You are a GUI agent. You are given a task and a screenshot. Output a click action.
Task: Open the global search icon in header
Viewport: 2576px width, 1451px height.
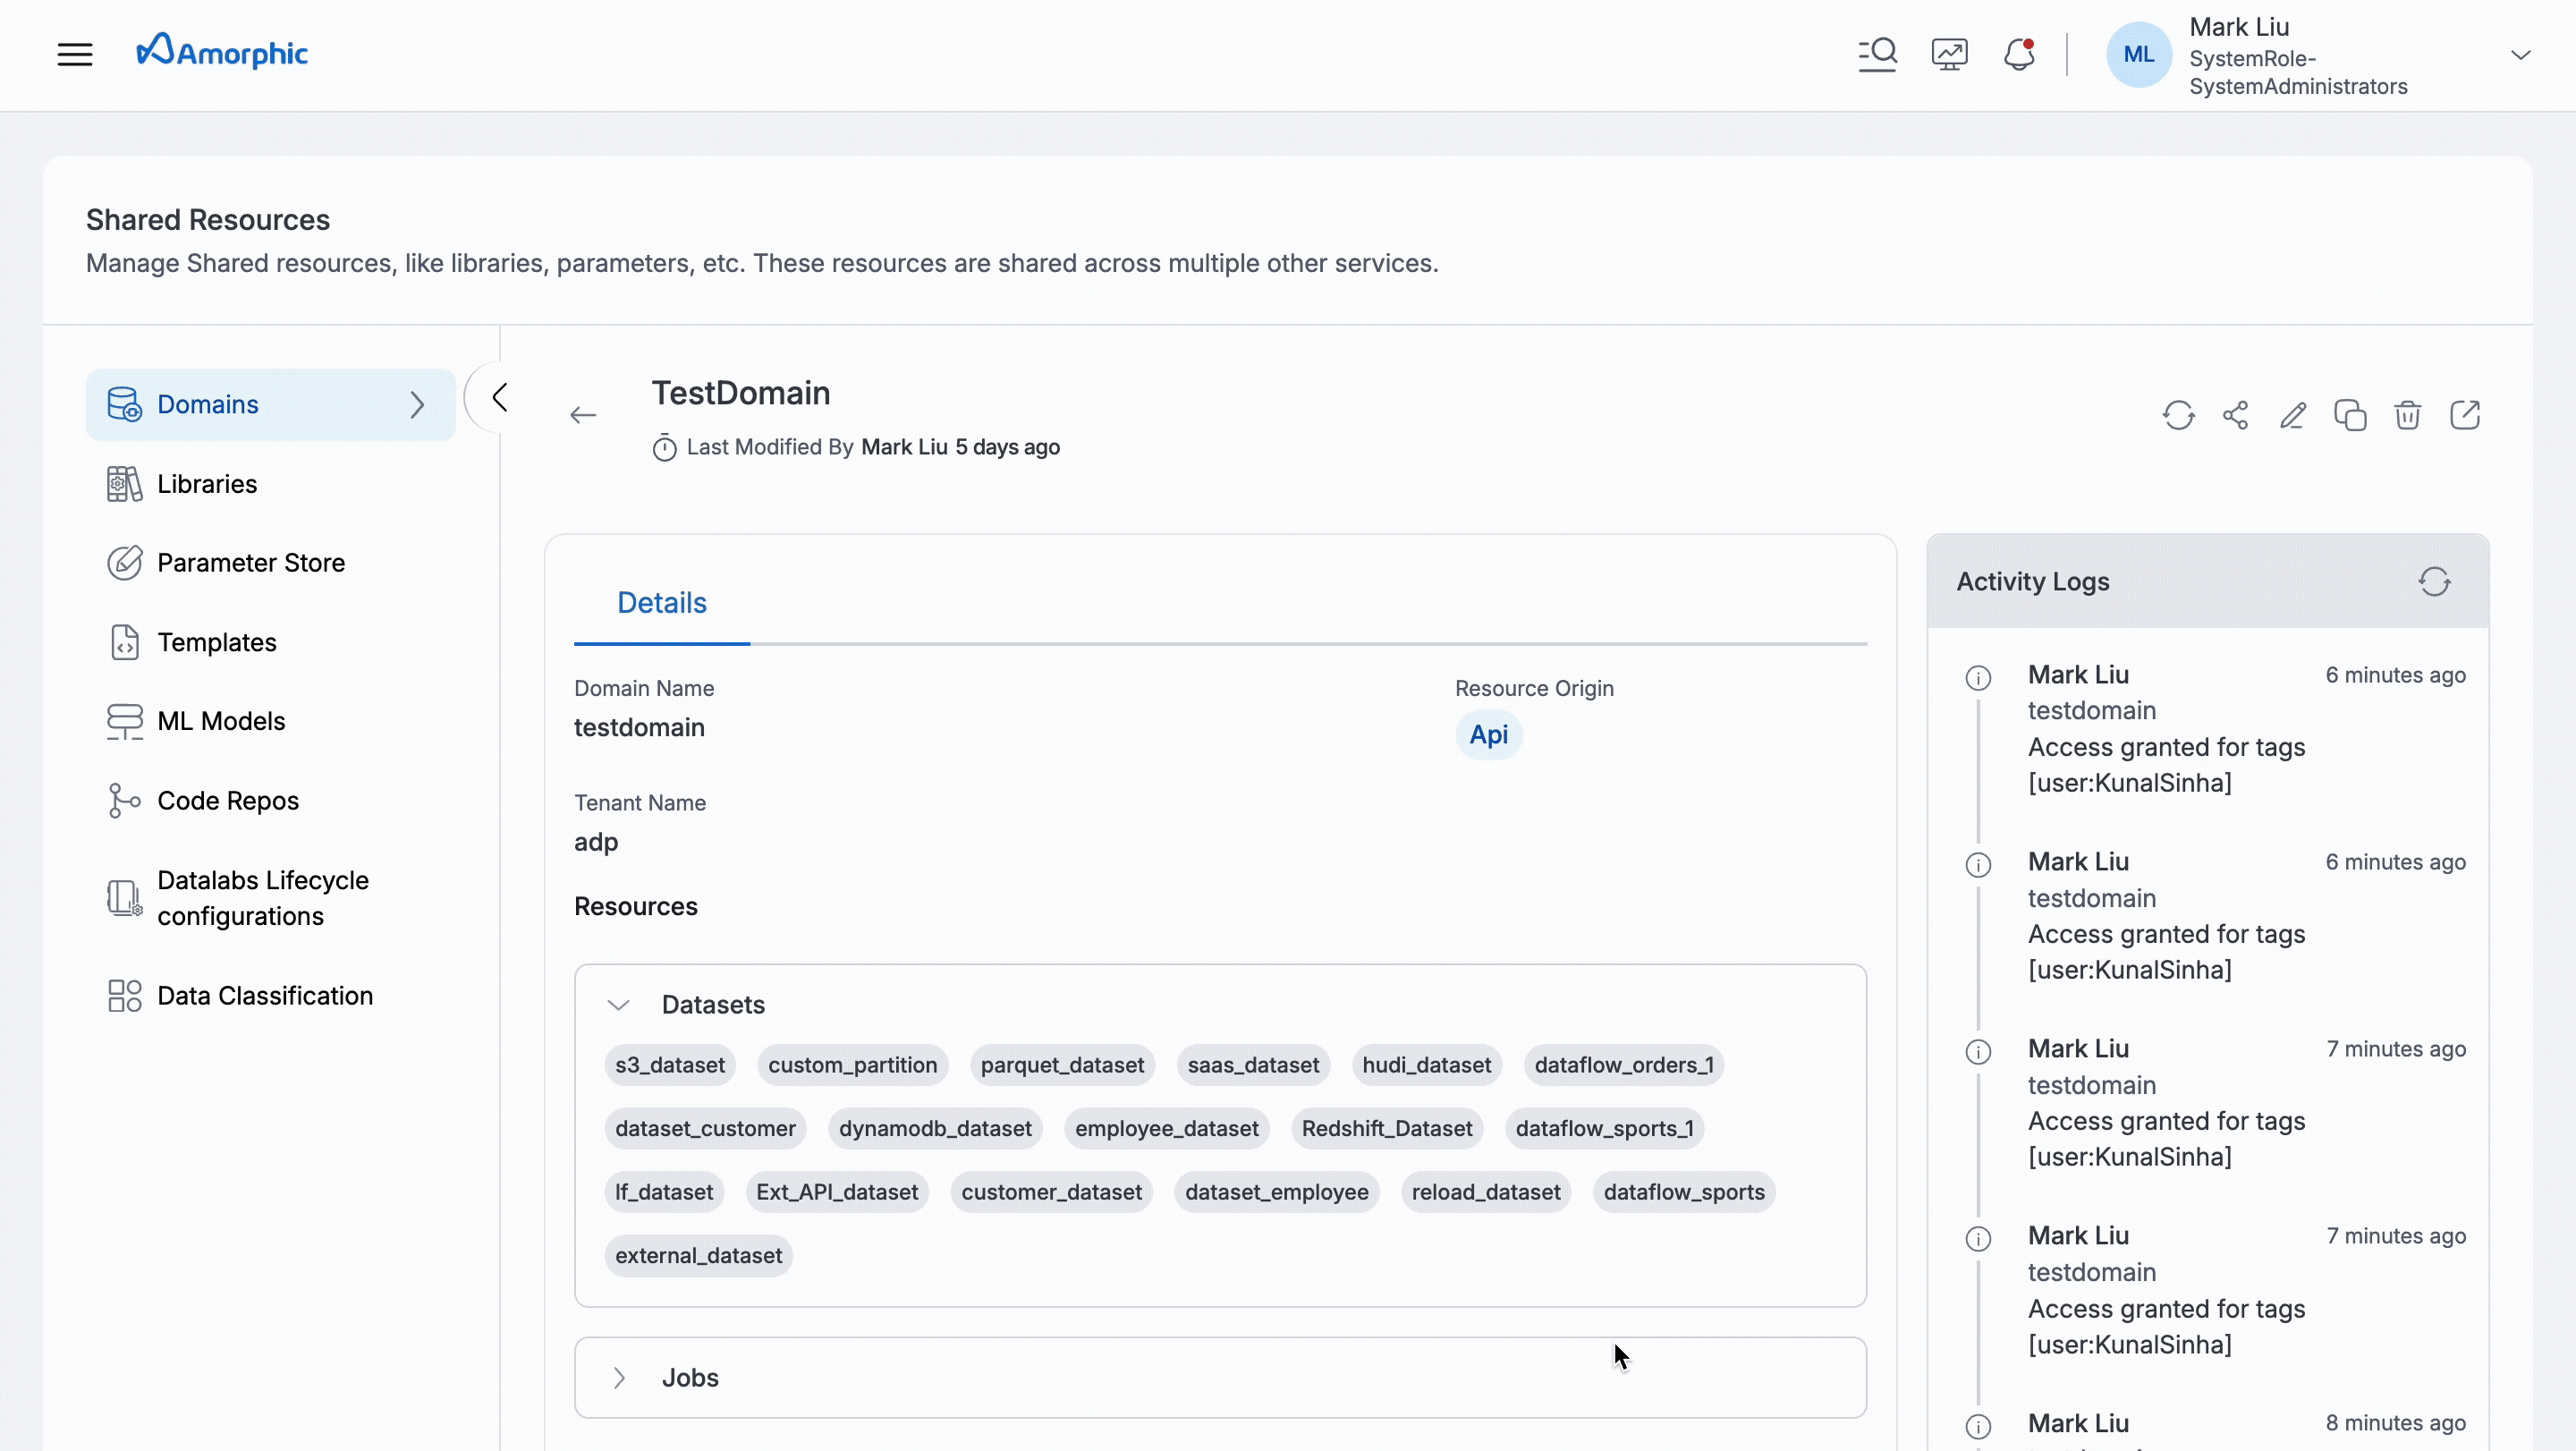point(1877,54)
